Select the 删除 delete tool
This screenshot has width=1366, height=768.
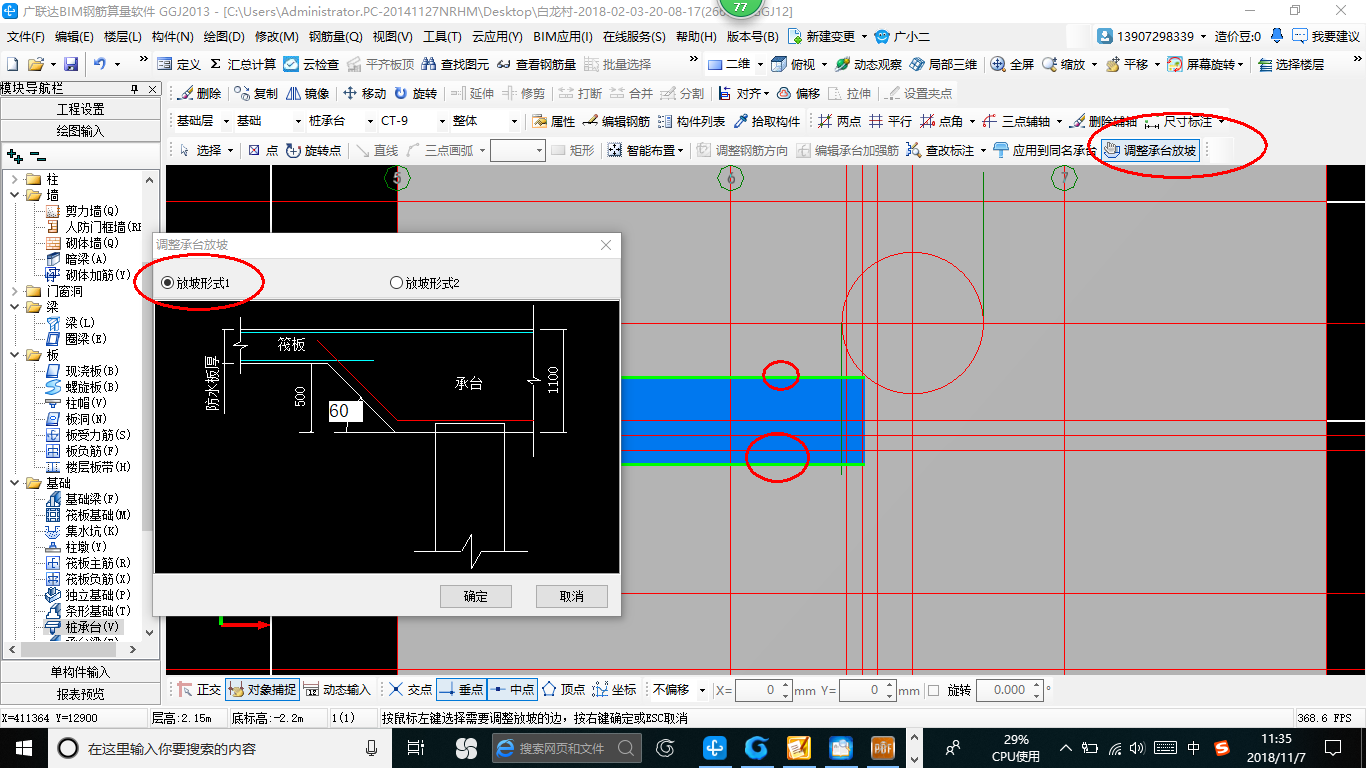click(199, 93)
